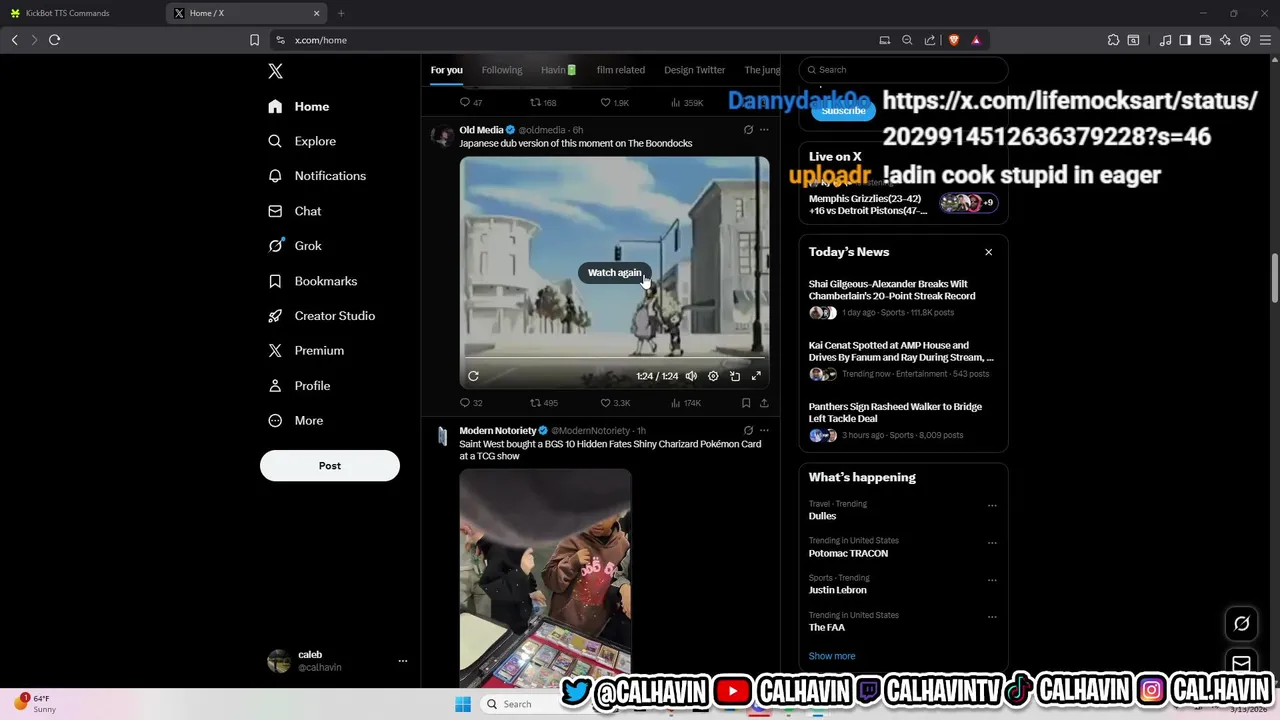Go to Profile in the sidebar

299,386
